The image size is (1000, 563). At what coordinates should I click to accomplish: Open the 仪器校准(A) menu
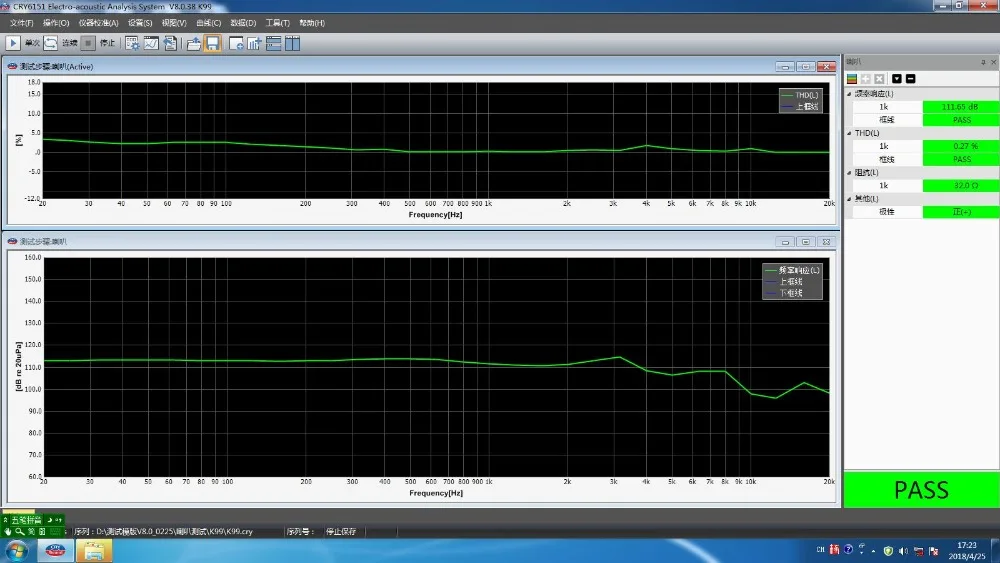pyautogui.click(x=98, y=23)
